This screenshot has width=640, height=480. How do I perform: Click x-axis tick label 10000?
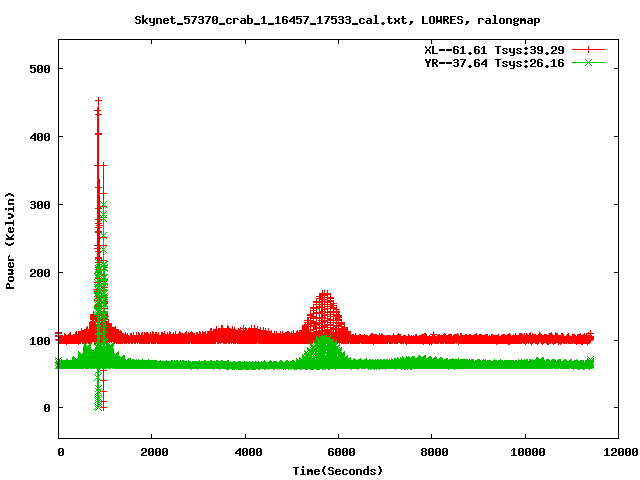pyautogui.click(x=528, y=452)
